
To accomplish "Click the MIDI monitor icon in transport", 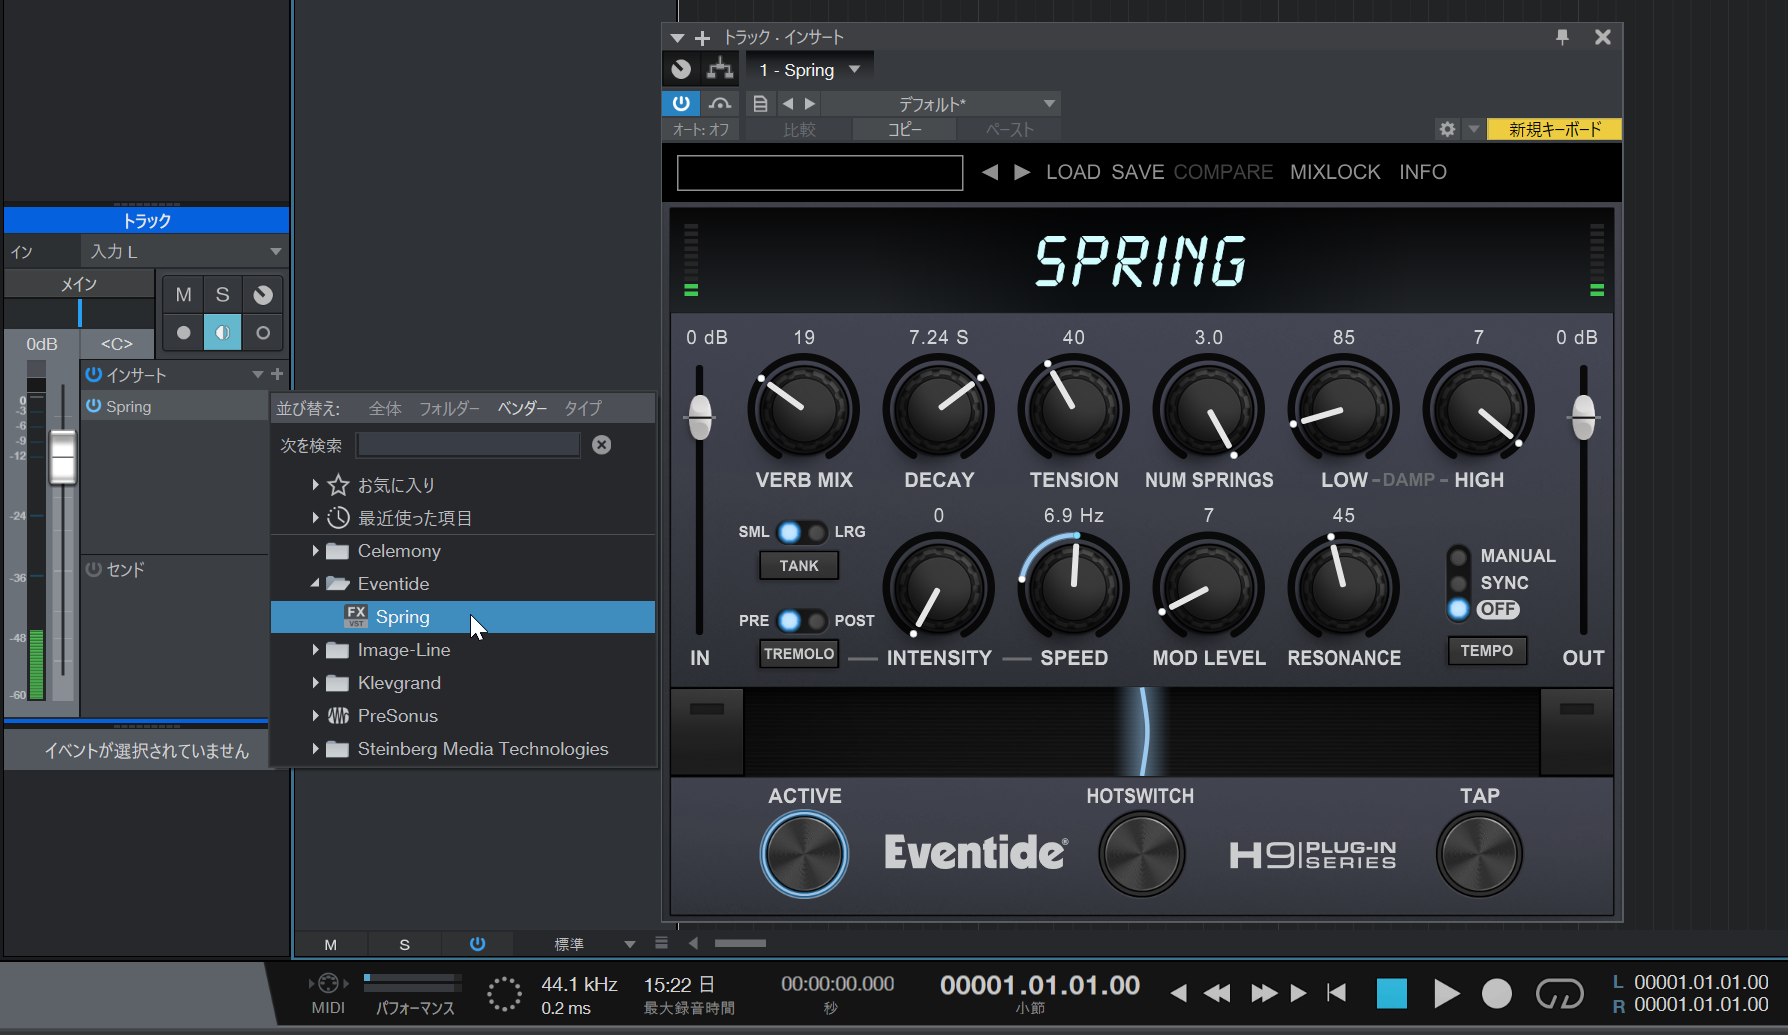I will tap(328, 983).
